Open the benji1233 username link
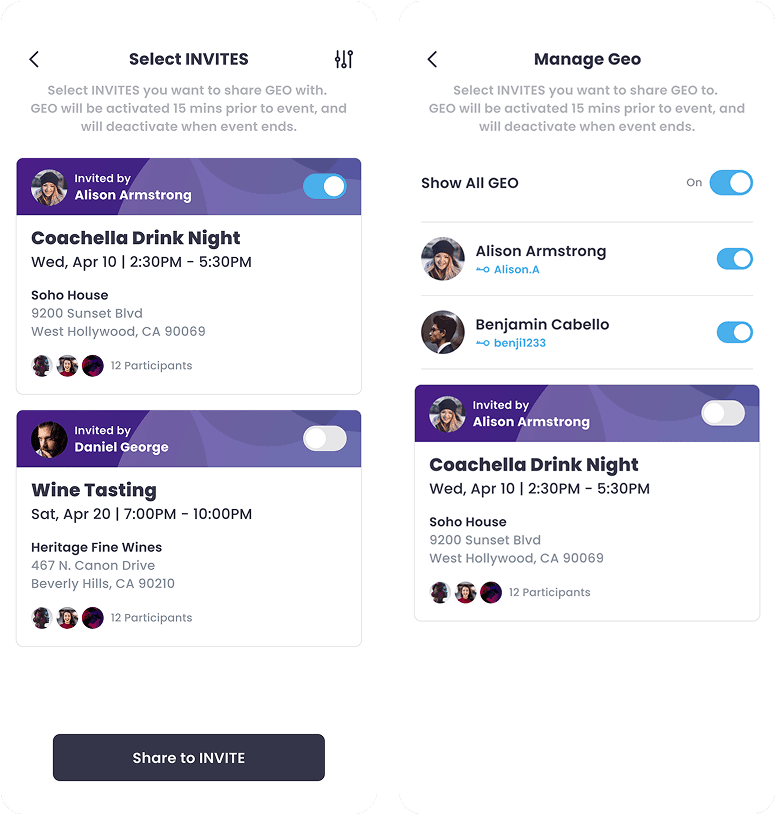This screenshot has width=775, height=814. [520, 343]
